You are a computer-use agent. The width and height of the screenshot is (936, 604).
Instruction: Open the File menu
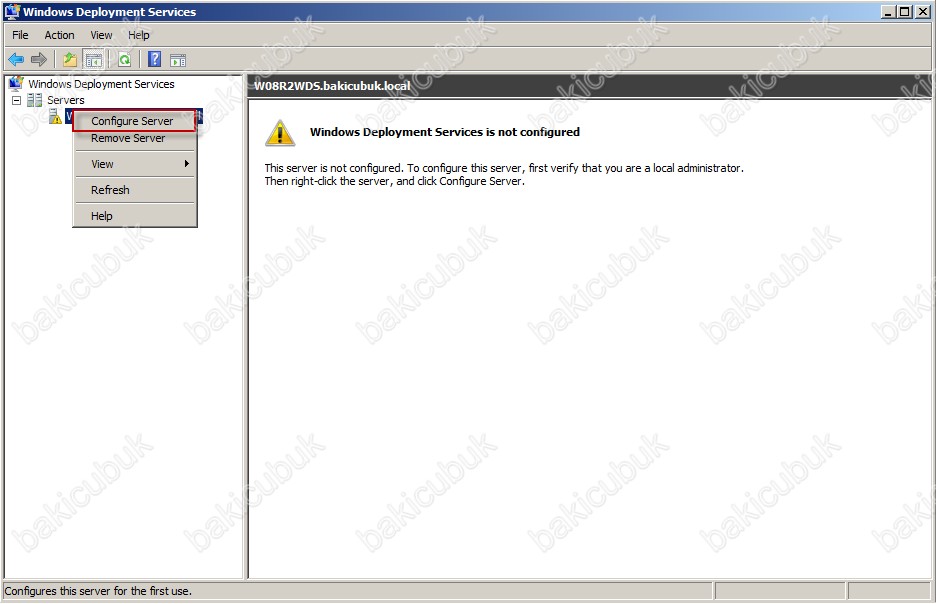point(20,35)
